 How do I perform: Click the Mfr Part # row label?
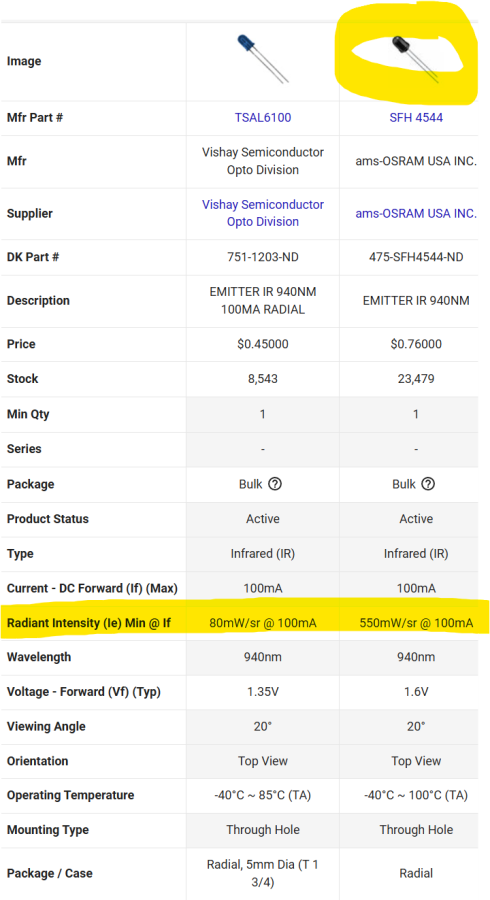click(x=35, y=118)
